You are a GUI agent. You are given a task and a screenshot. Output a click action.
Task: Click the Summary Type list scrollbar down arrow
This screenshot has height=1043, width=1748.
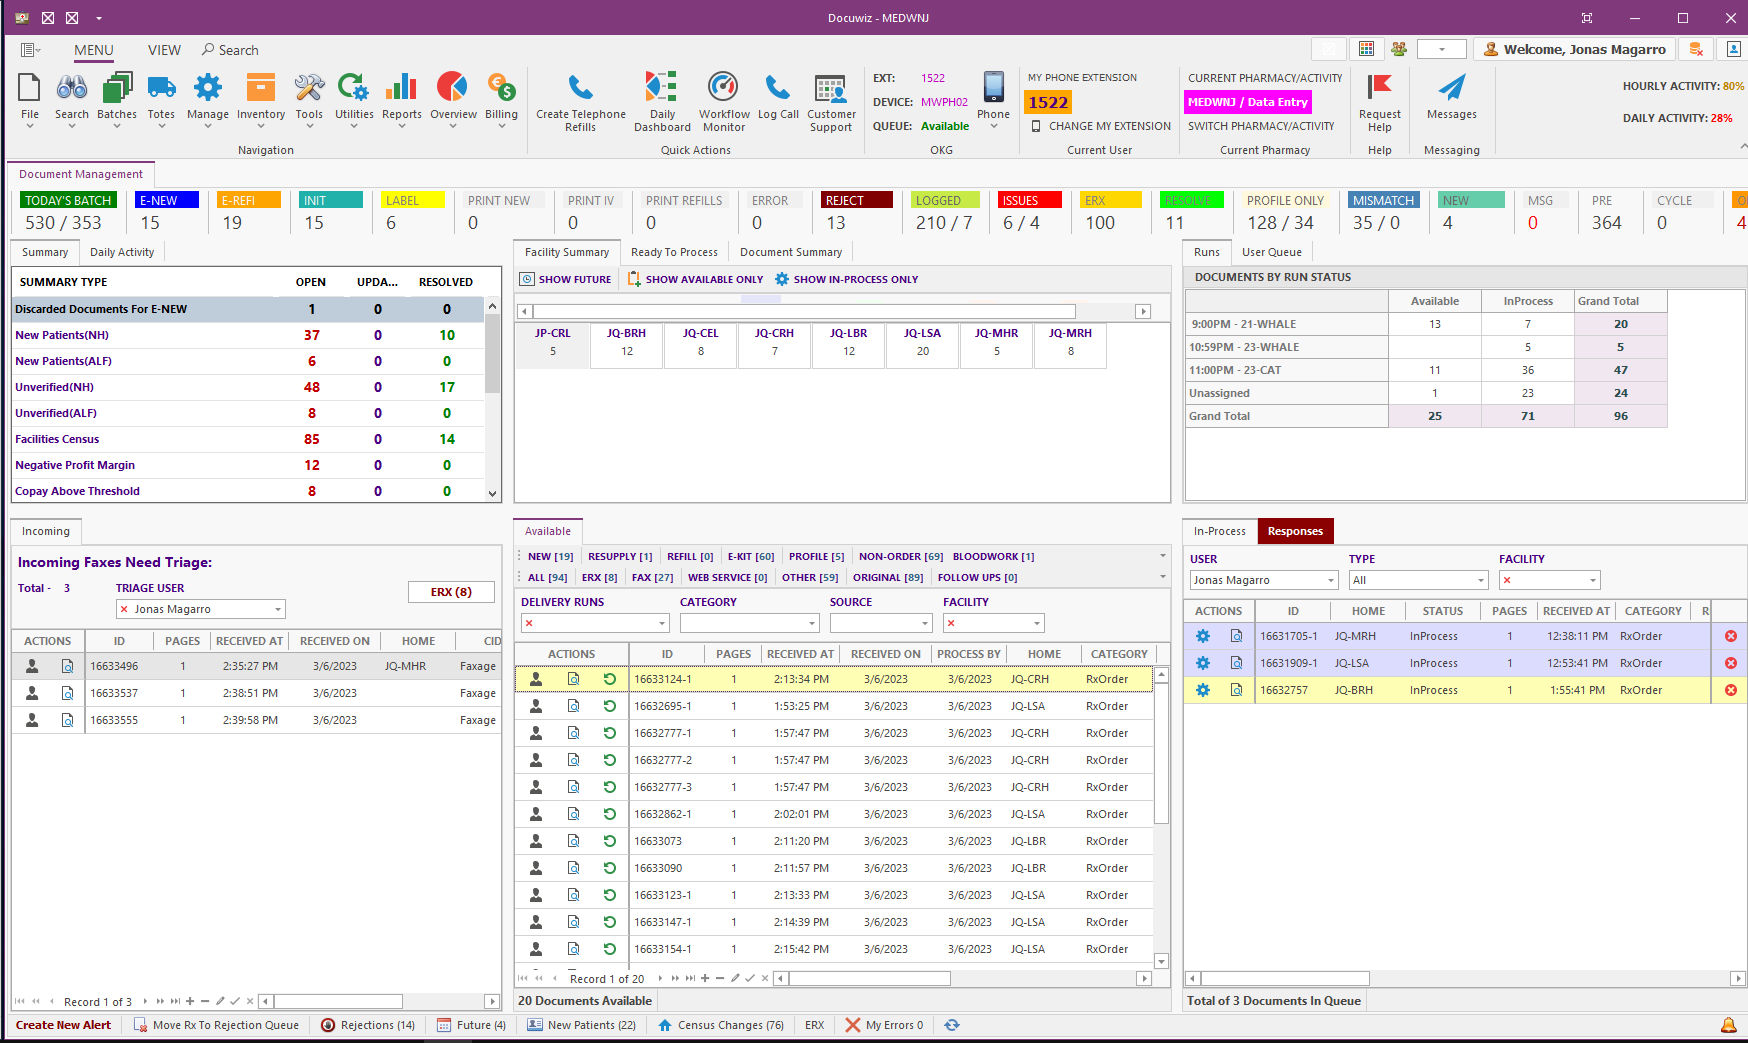click(x=492, y=493)
